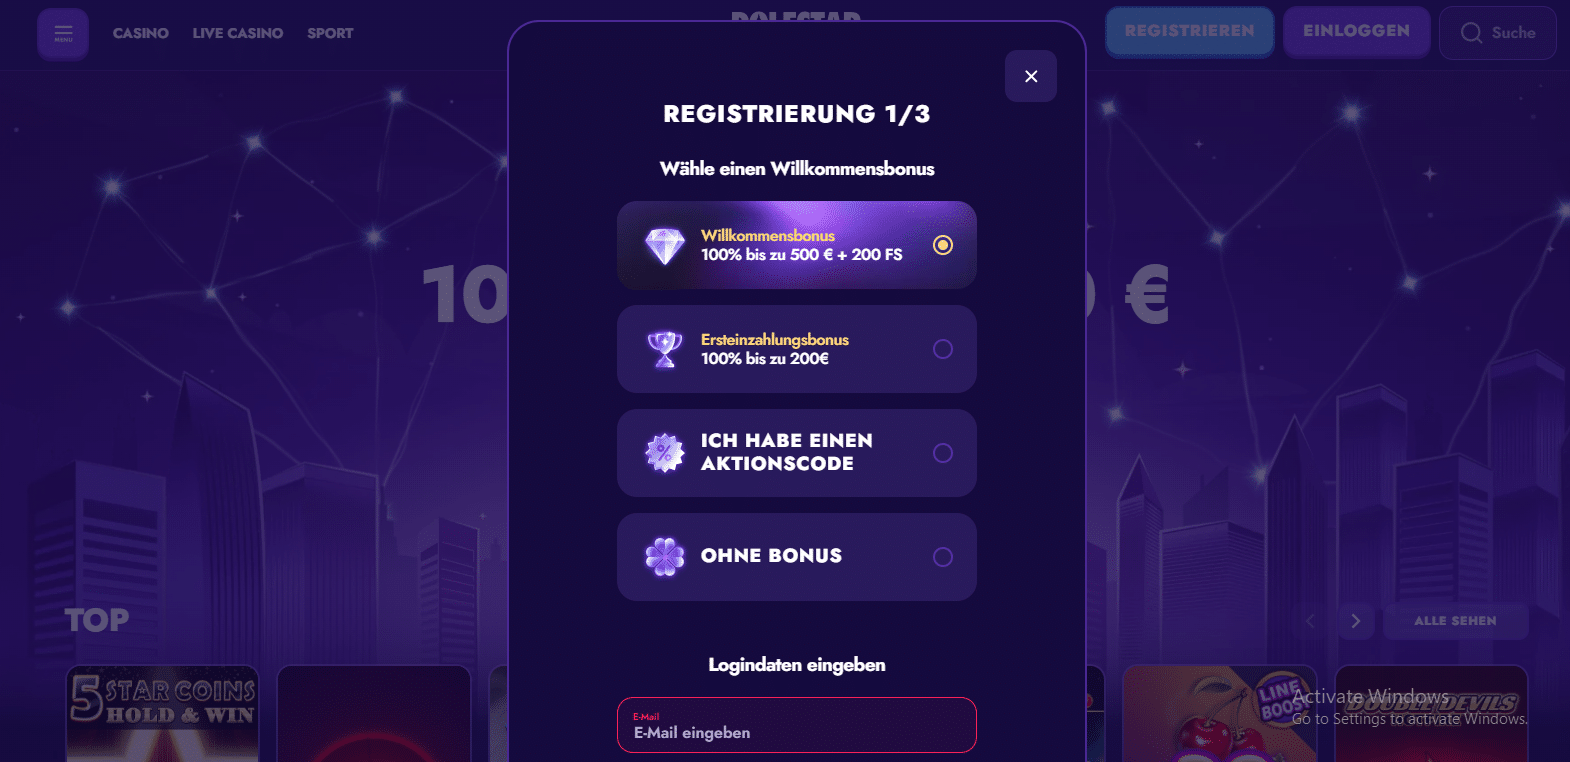Open the Sport menu item

pyautogui.click(x=330, y=33)
